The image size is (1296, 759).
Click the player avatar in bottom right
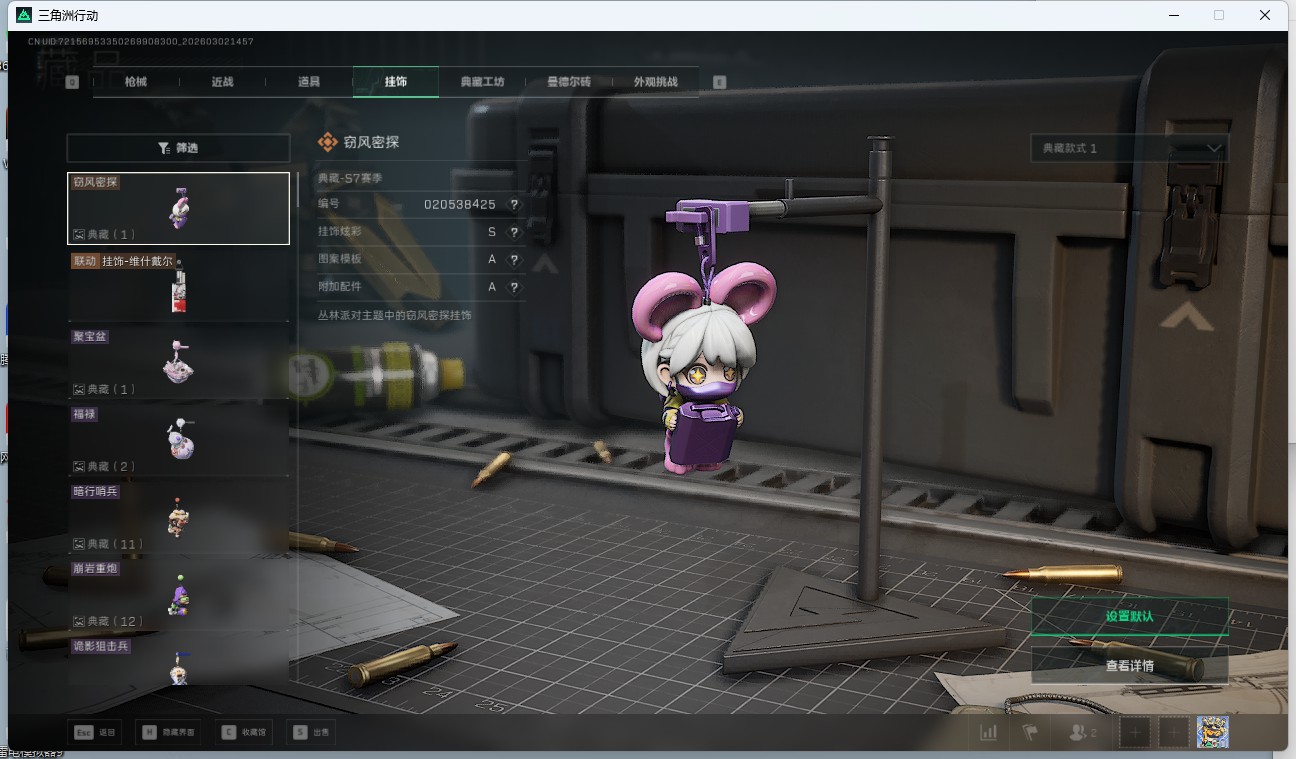point(1212,732)
